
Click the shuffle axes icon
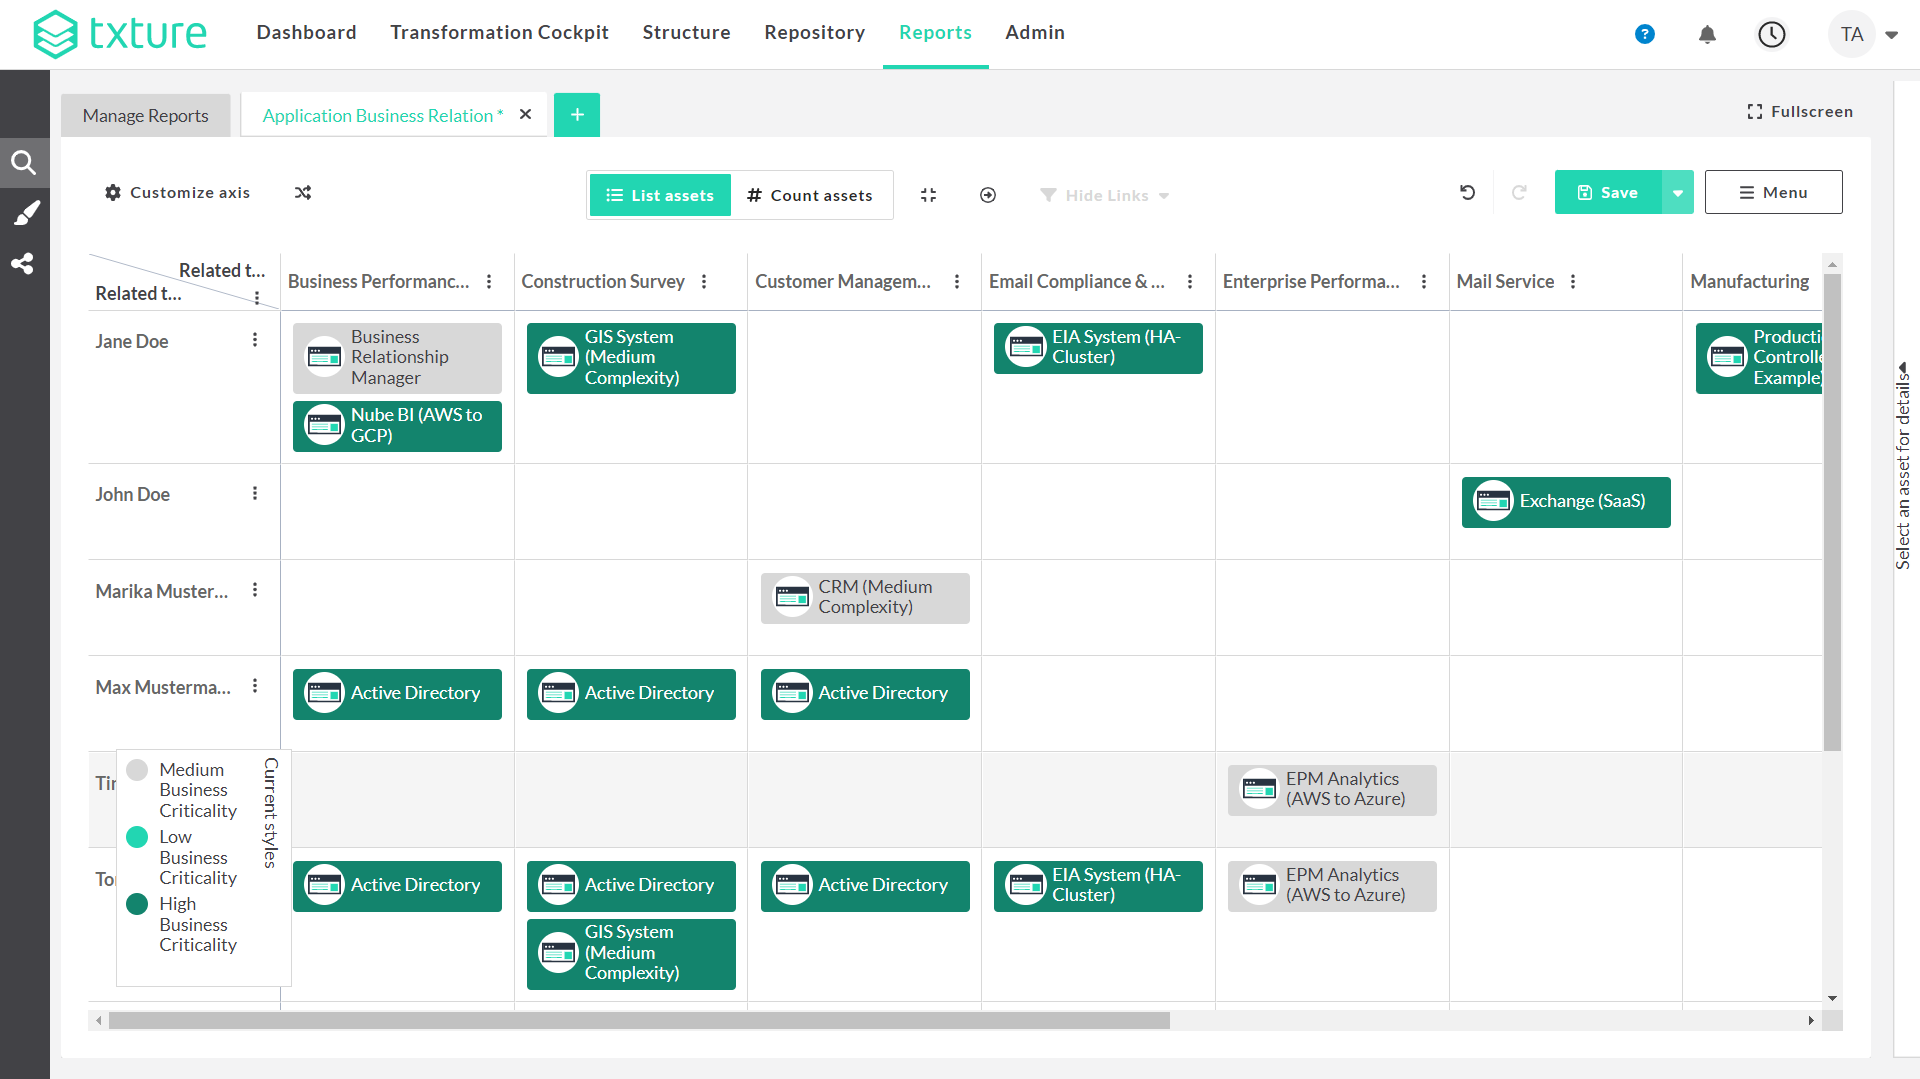tap(303, 193)
